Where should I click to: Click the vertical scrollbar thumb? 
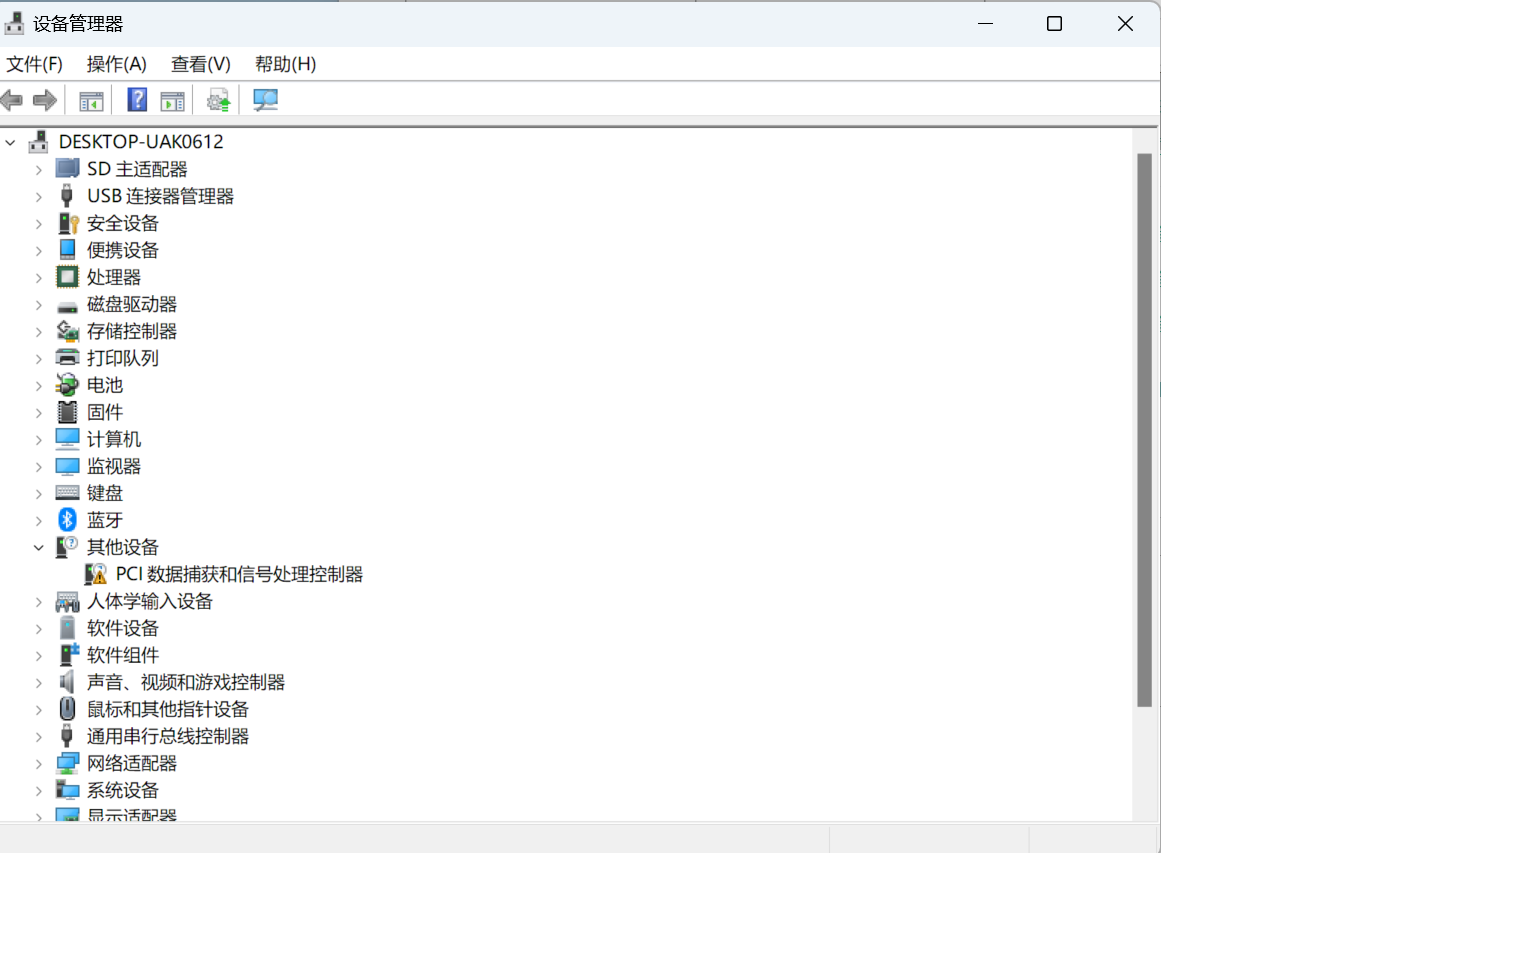pyautogui.click(x=1144, y=430)
